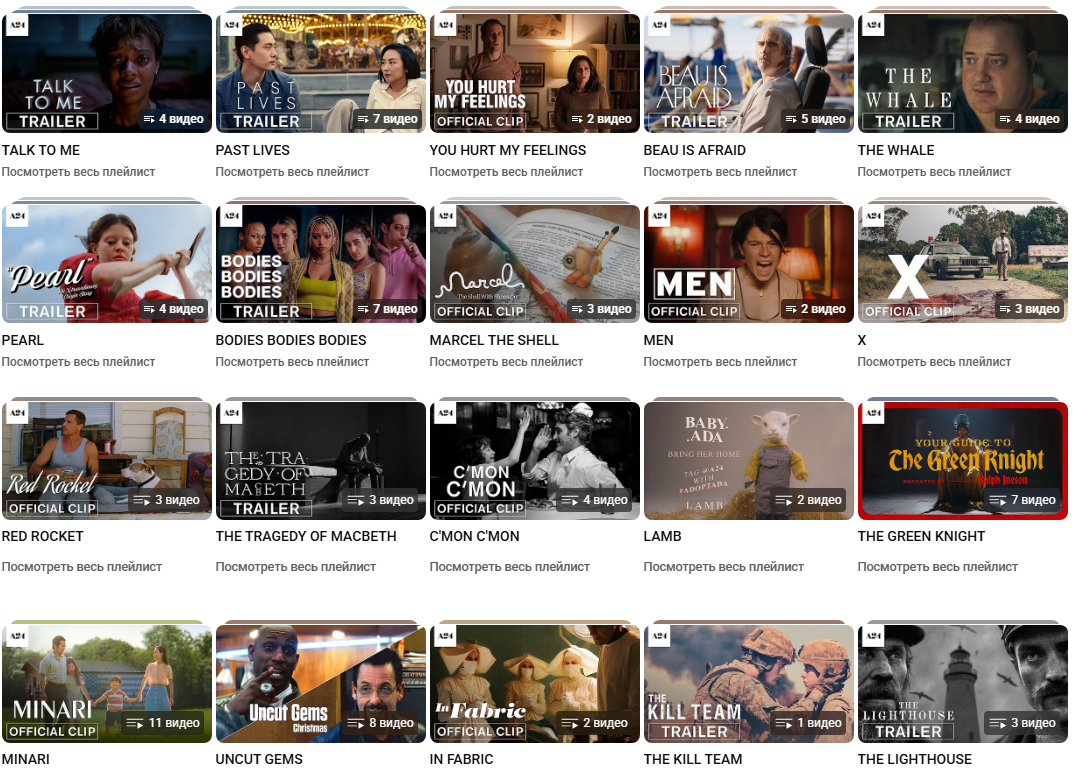View full playlist under MEN
This screenshot has height=770, width=1079.
(x=720, y=362)
